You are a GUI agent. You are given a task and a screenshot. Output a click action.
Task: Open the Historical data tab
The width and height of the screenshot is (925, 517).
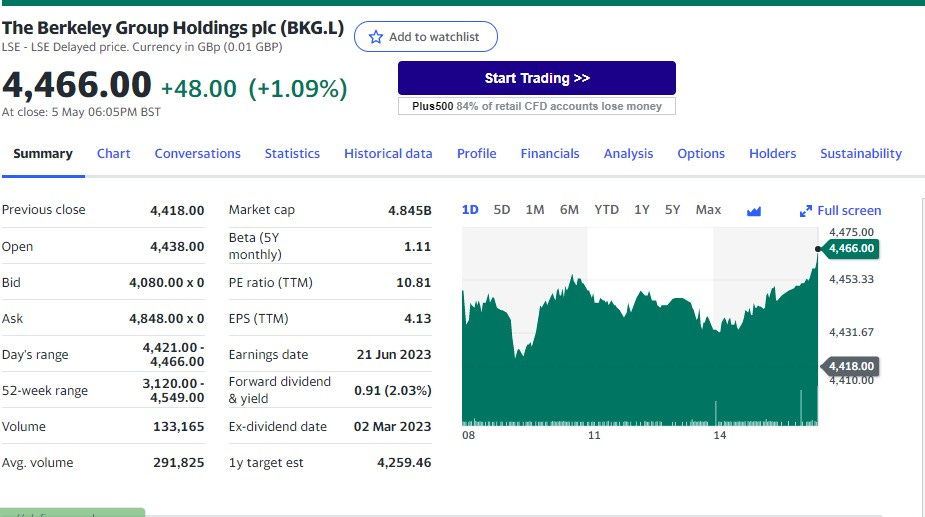(388, 153)
